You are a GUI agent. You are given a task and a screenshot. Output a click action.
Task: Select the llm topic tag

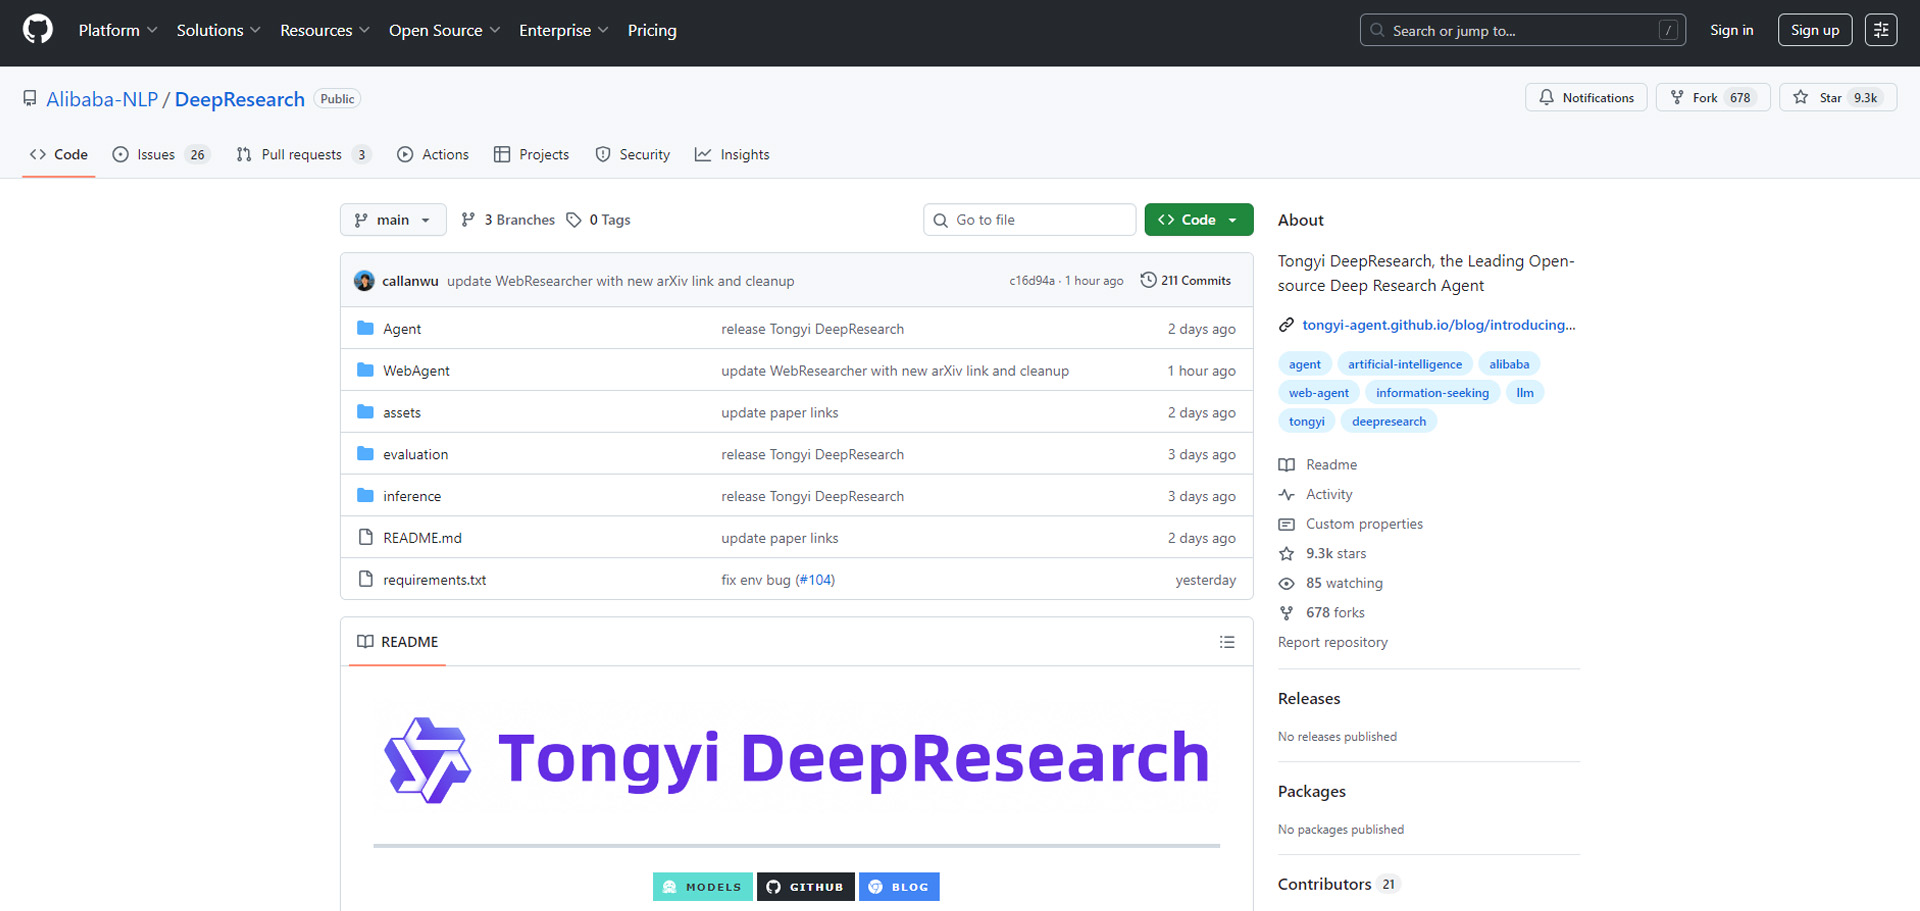pos(1525,393)
